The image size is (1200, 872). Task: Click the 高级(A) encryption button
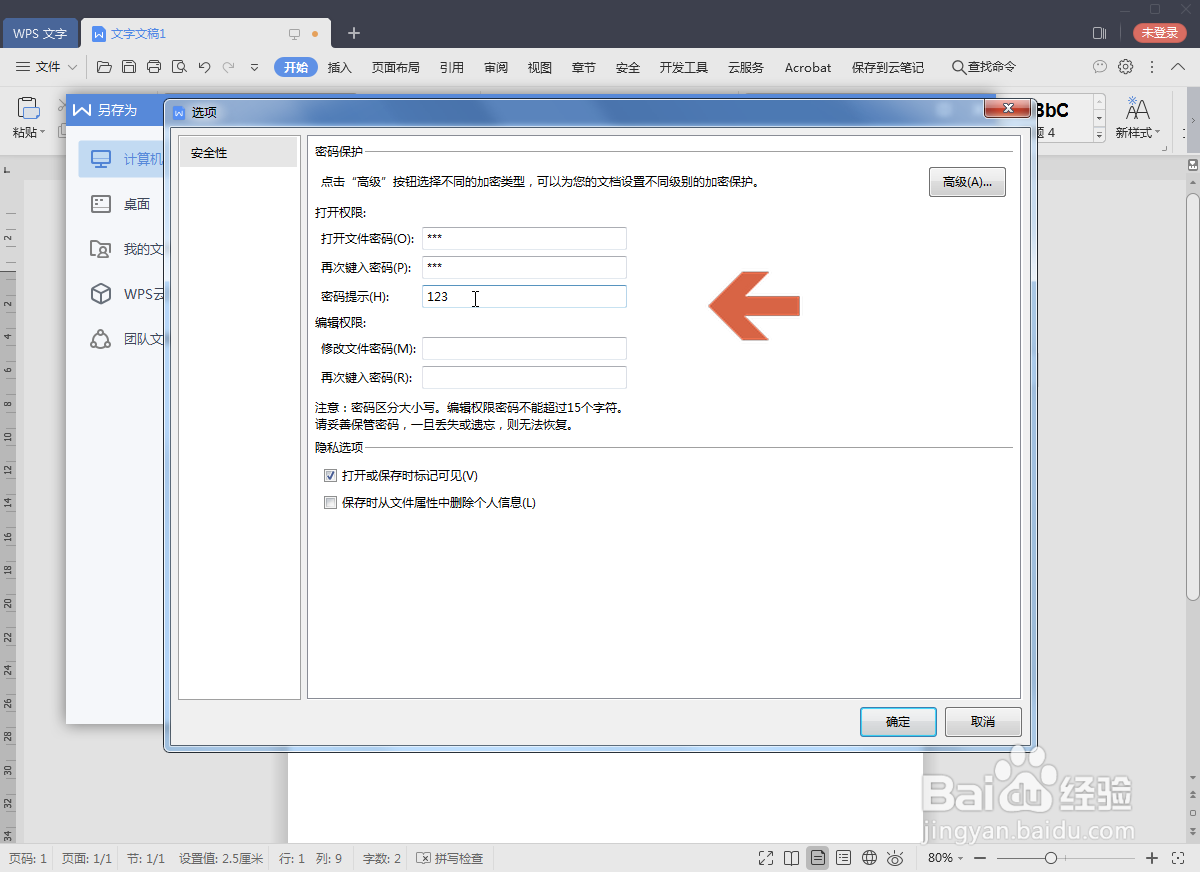tap(967, 182)
